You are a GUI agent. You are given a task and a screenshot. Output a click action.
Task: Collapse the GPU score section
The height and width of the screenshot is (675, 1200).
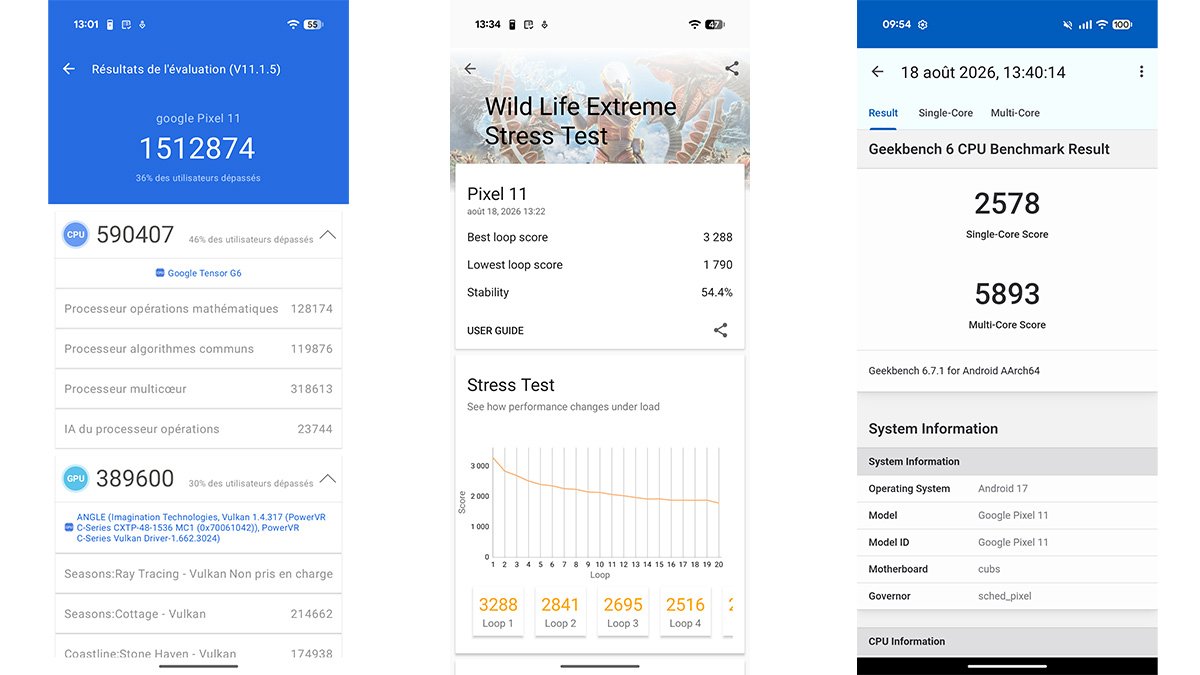pyautogui.click(x=327, y=479)
